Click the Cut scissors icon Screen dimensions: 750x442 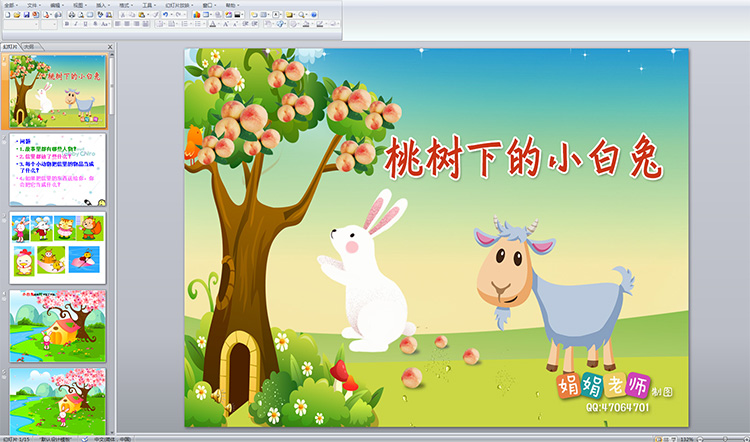tap(123, 15)
